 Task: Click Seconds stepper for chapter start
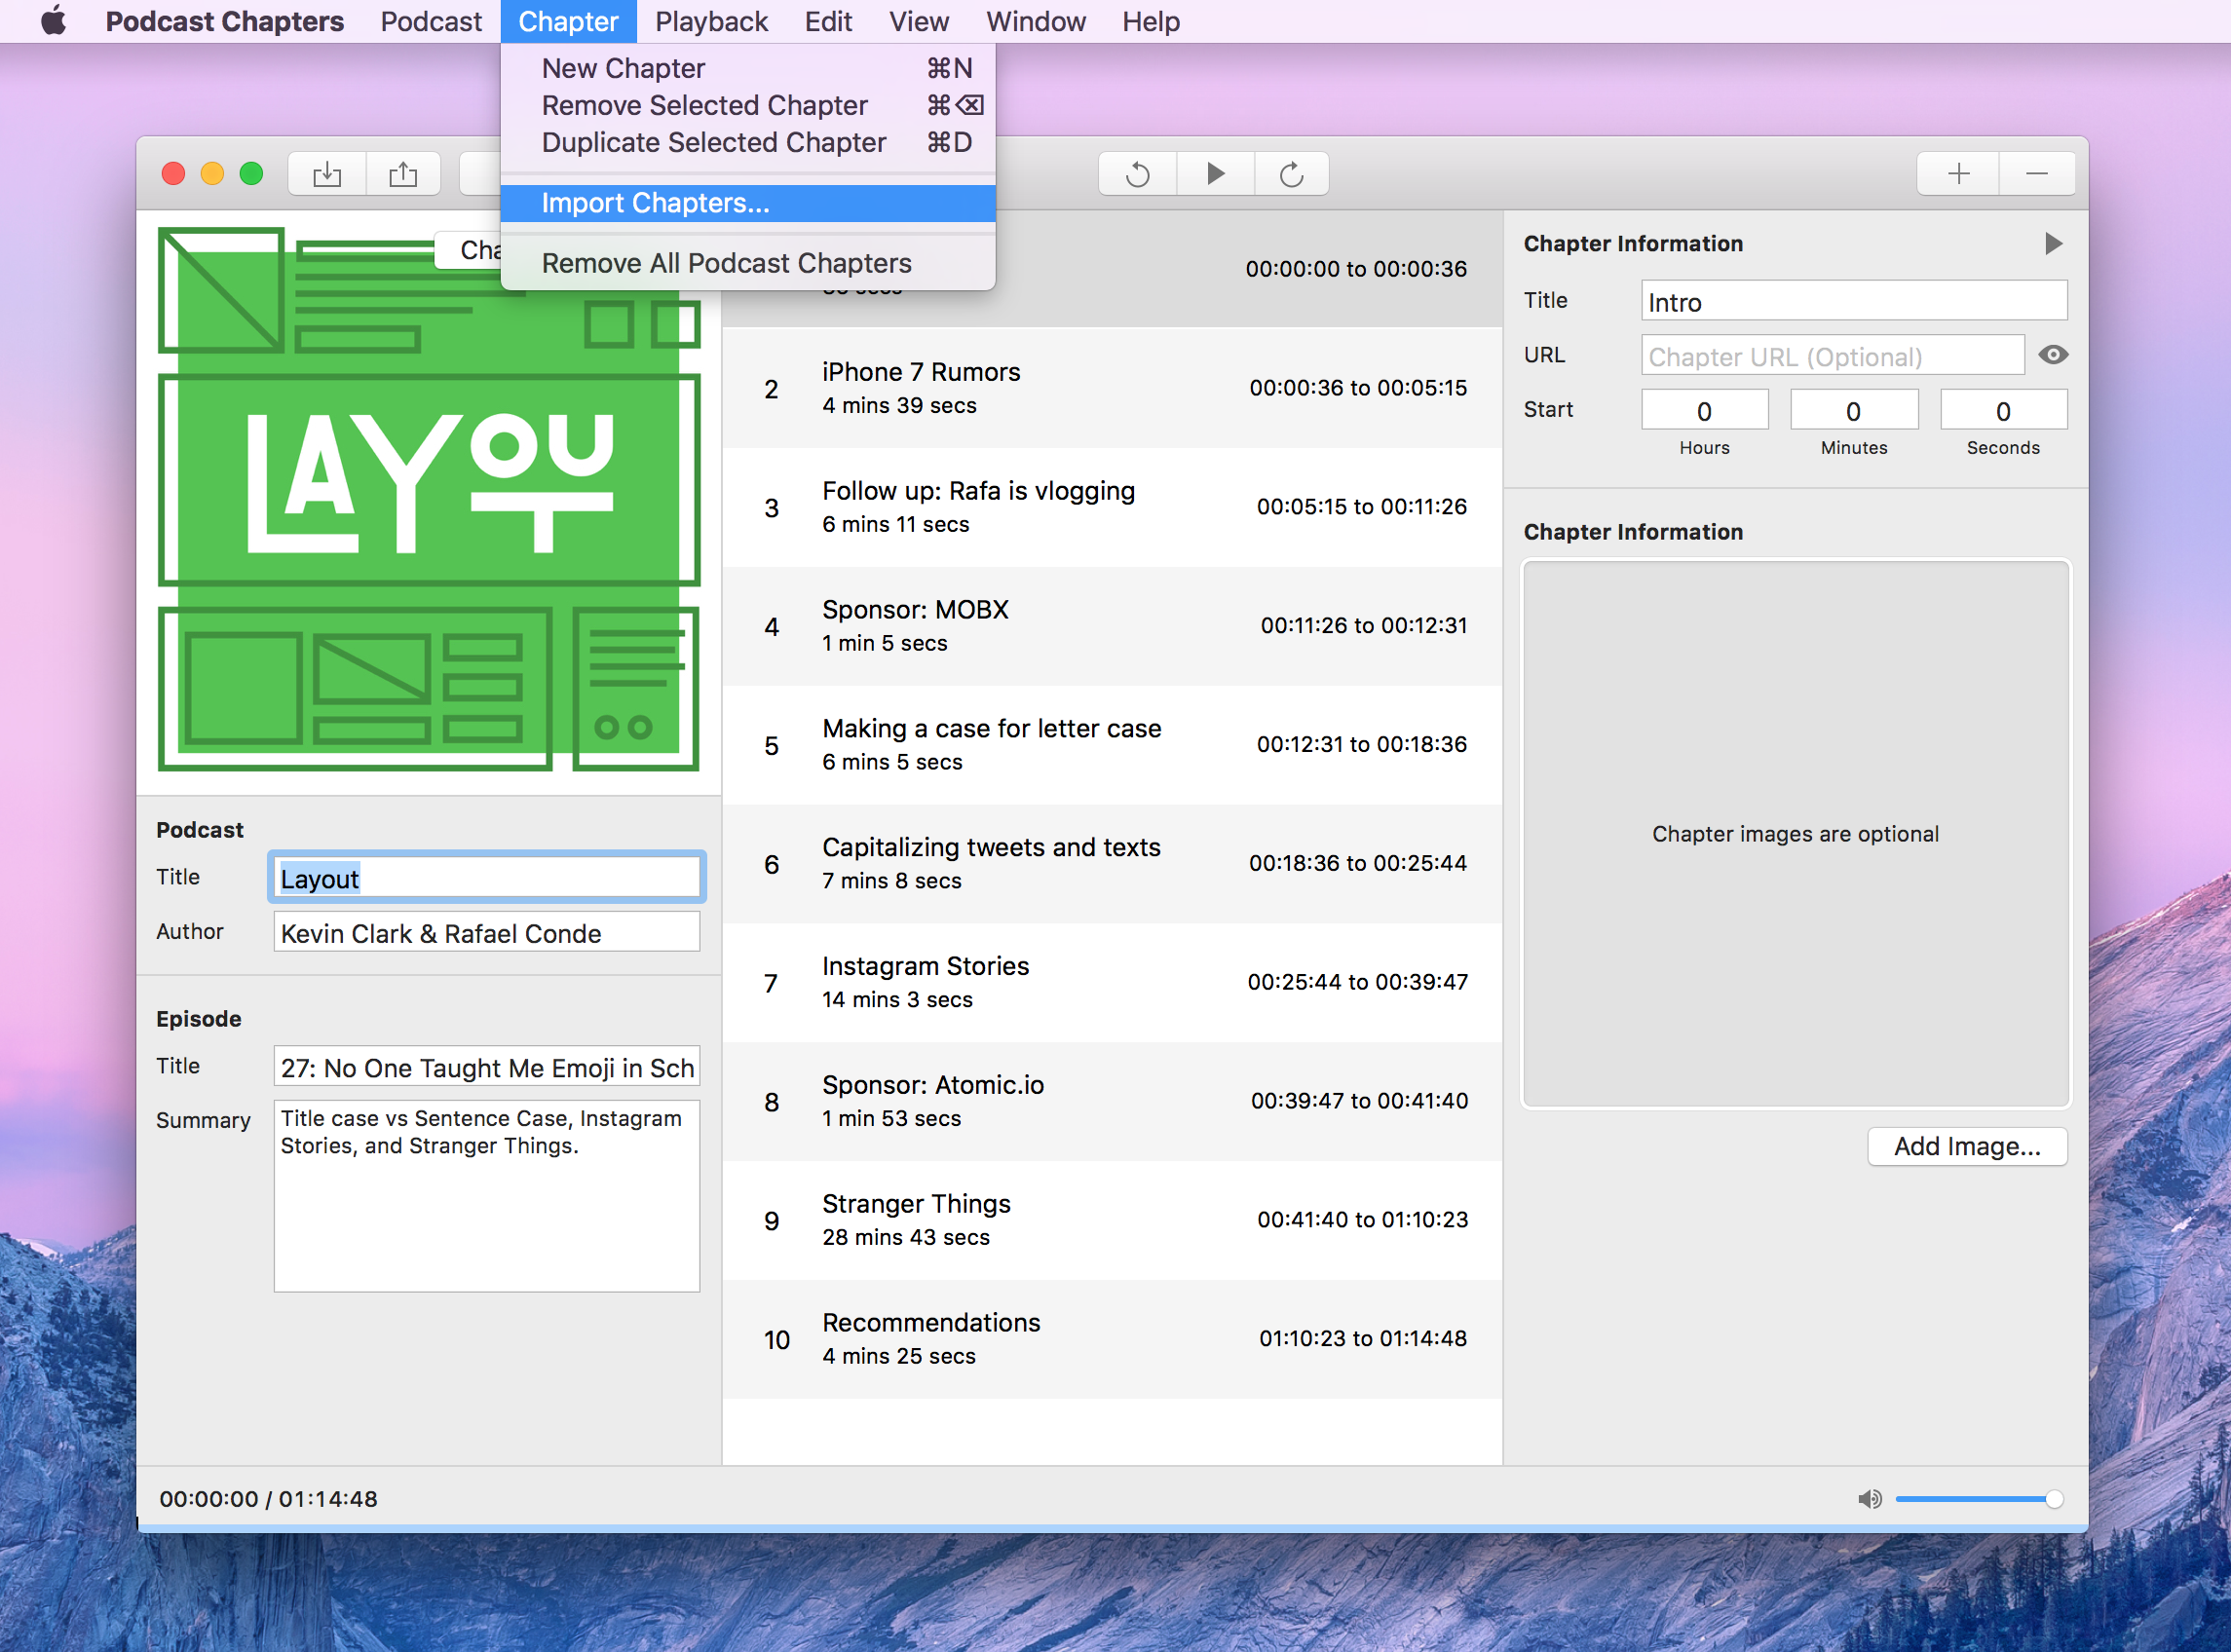pyautogui.click(x=2002, y=411)
